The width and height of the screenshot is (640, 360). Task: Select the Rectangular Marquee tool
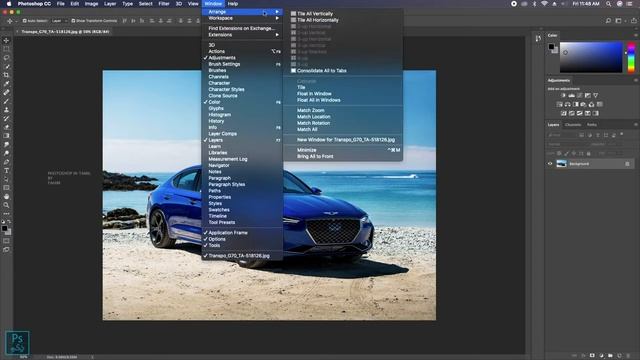[x=6, y=49]
